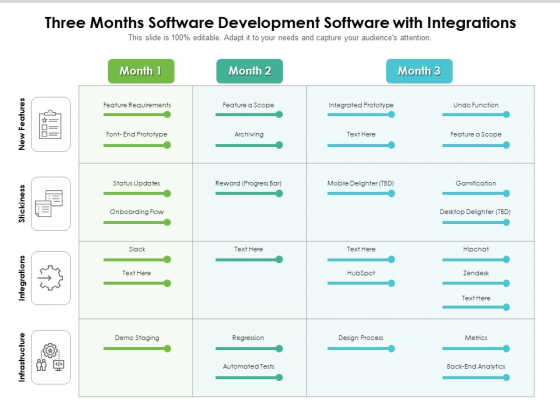This screenshot has width=560, height=420.
Task: Click the Integrations gear with arrow icon
Action: coord(50,278)
